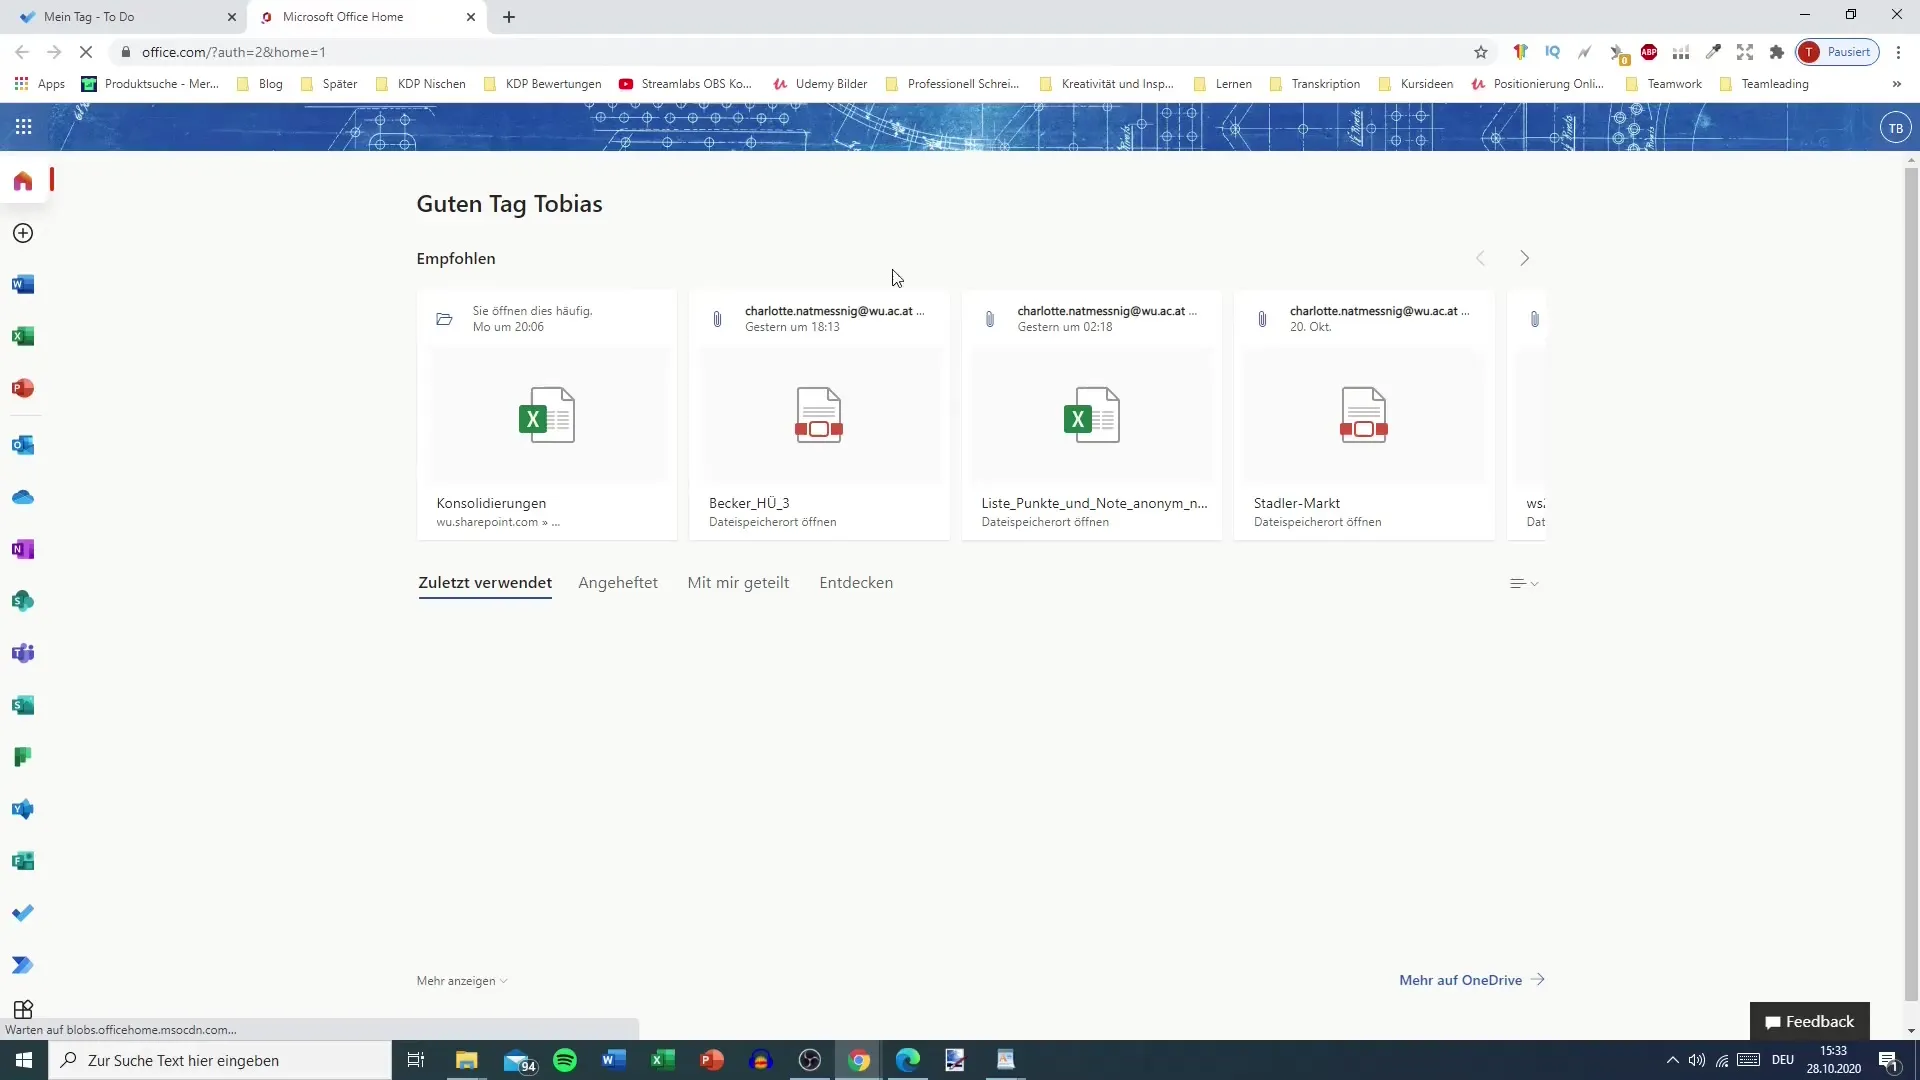Expand the Mehr anzeigen dropdown
Image resolution: width=1920 pixels, height=1080 pixels.
tap(462, 981)
